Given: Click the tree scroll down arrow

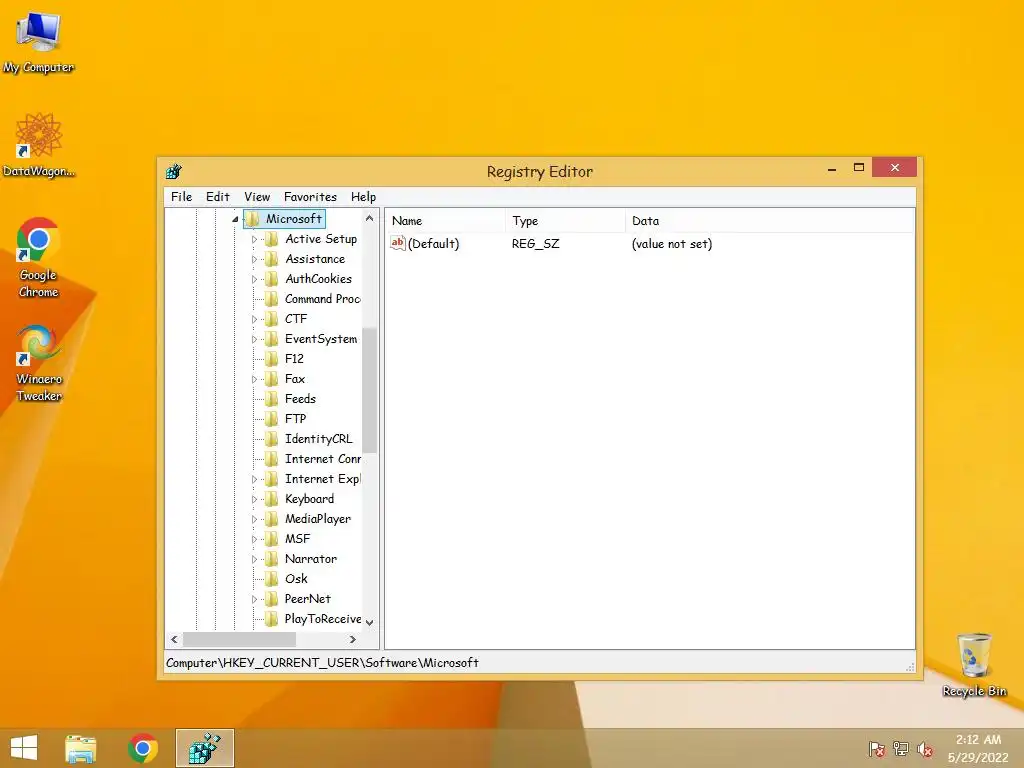Looking at the screenshot, I should click(x=370, y=622).
